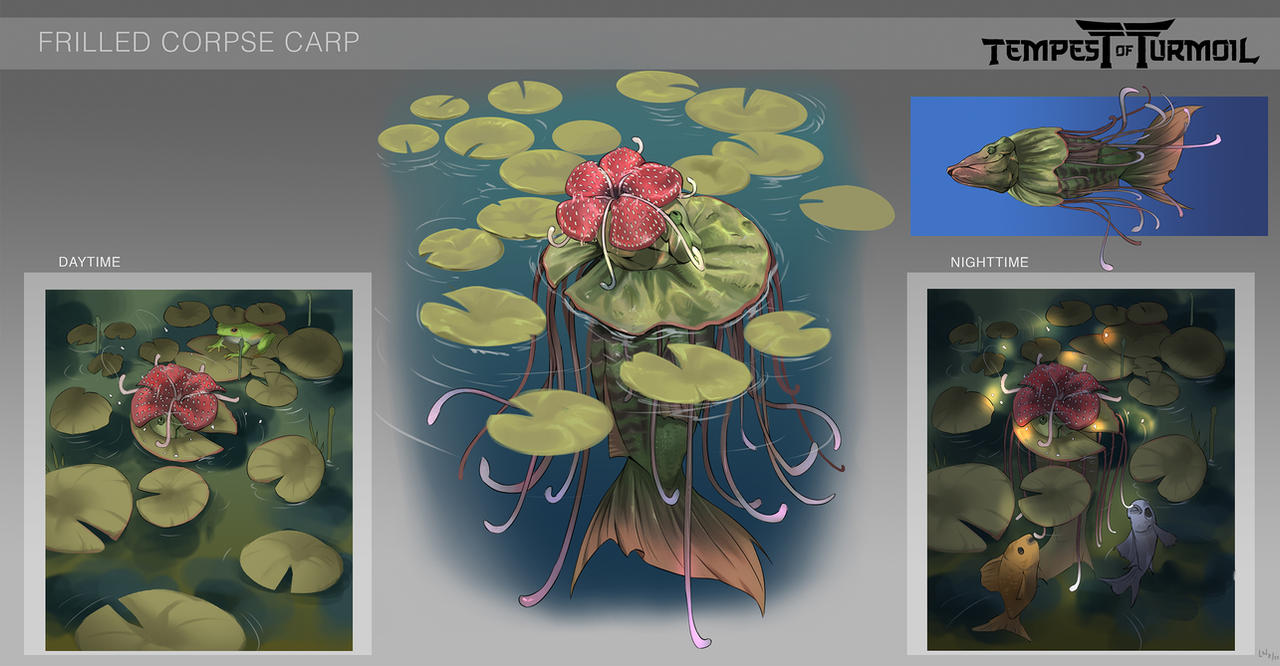Click the carp tail fin in center artwork
Image resolution: width=1280 pixels, height=666 pixels.
(x=672, y=538)
